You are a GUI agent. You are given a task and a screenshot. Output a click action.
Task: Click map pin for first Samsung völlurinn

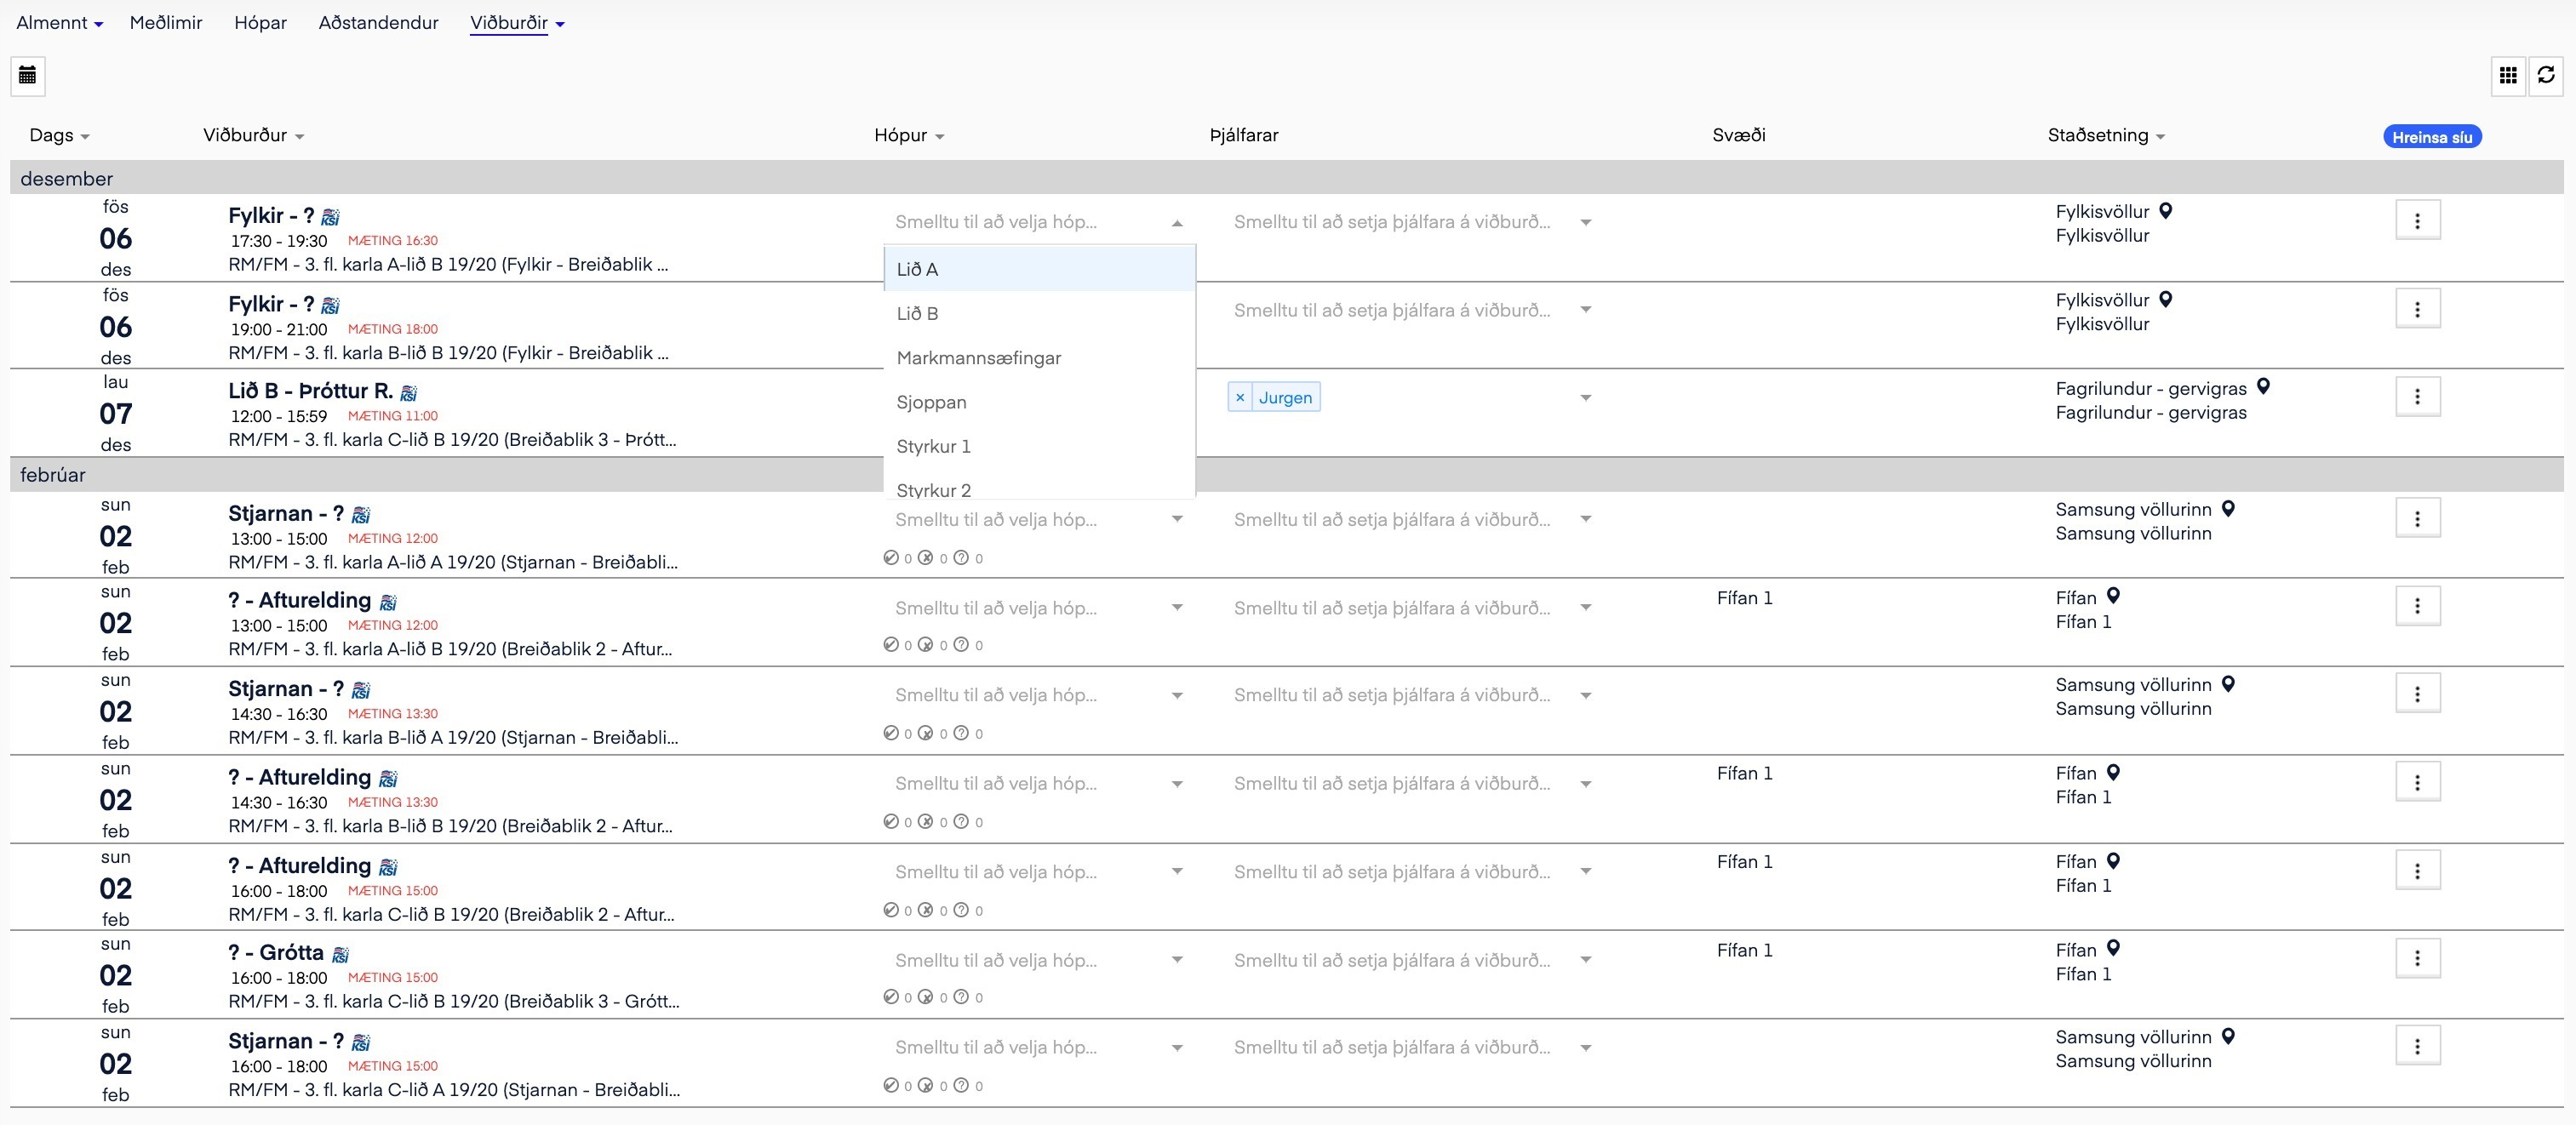pyautogui.click(x=2228, y=509)
